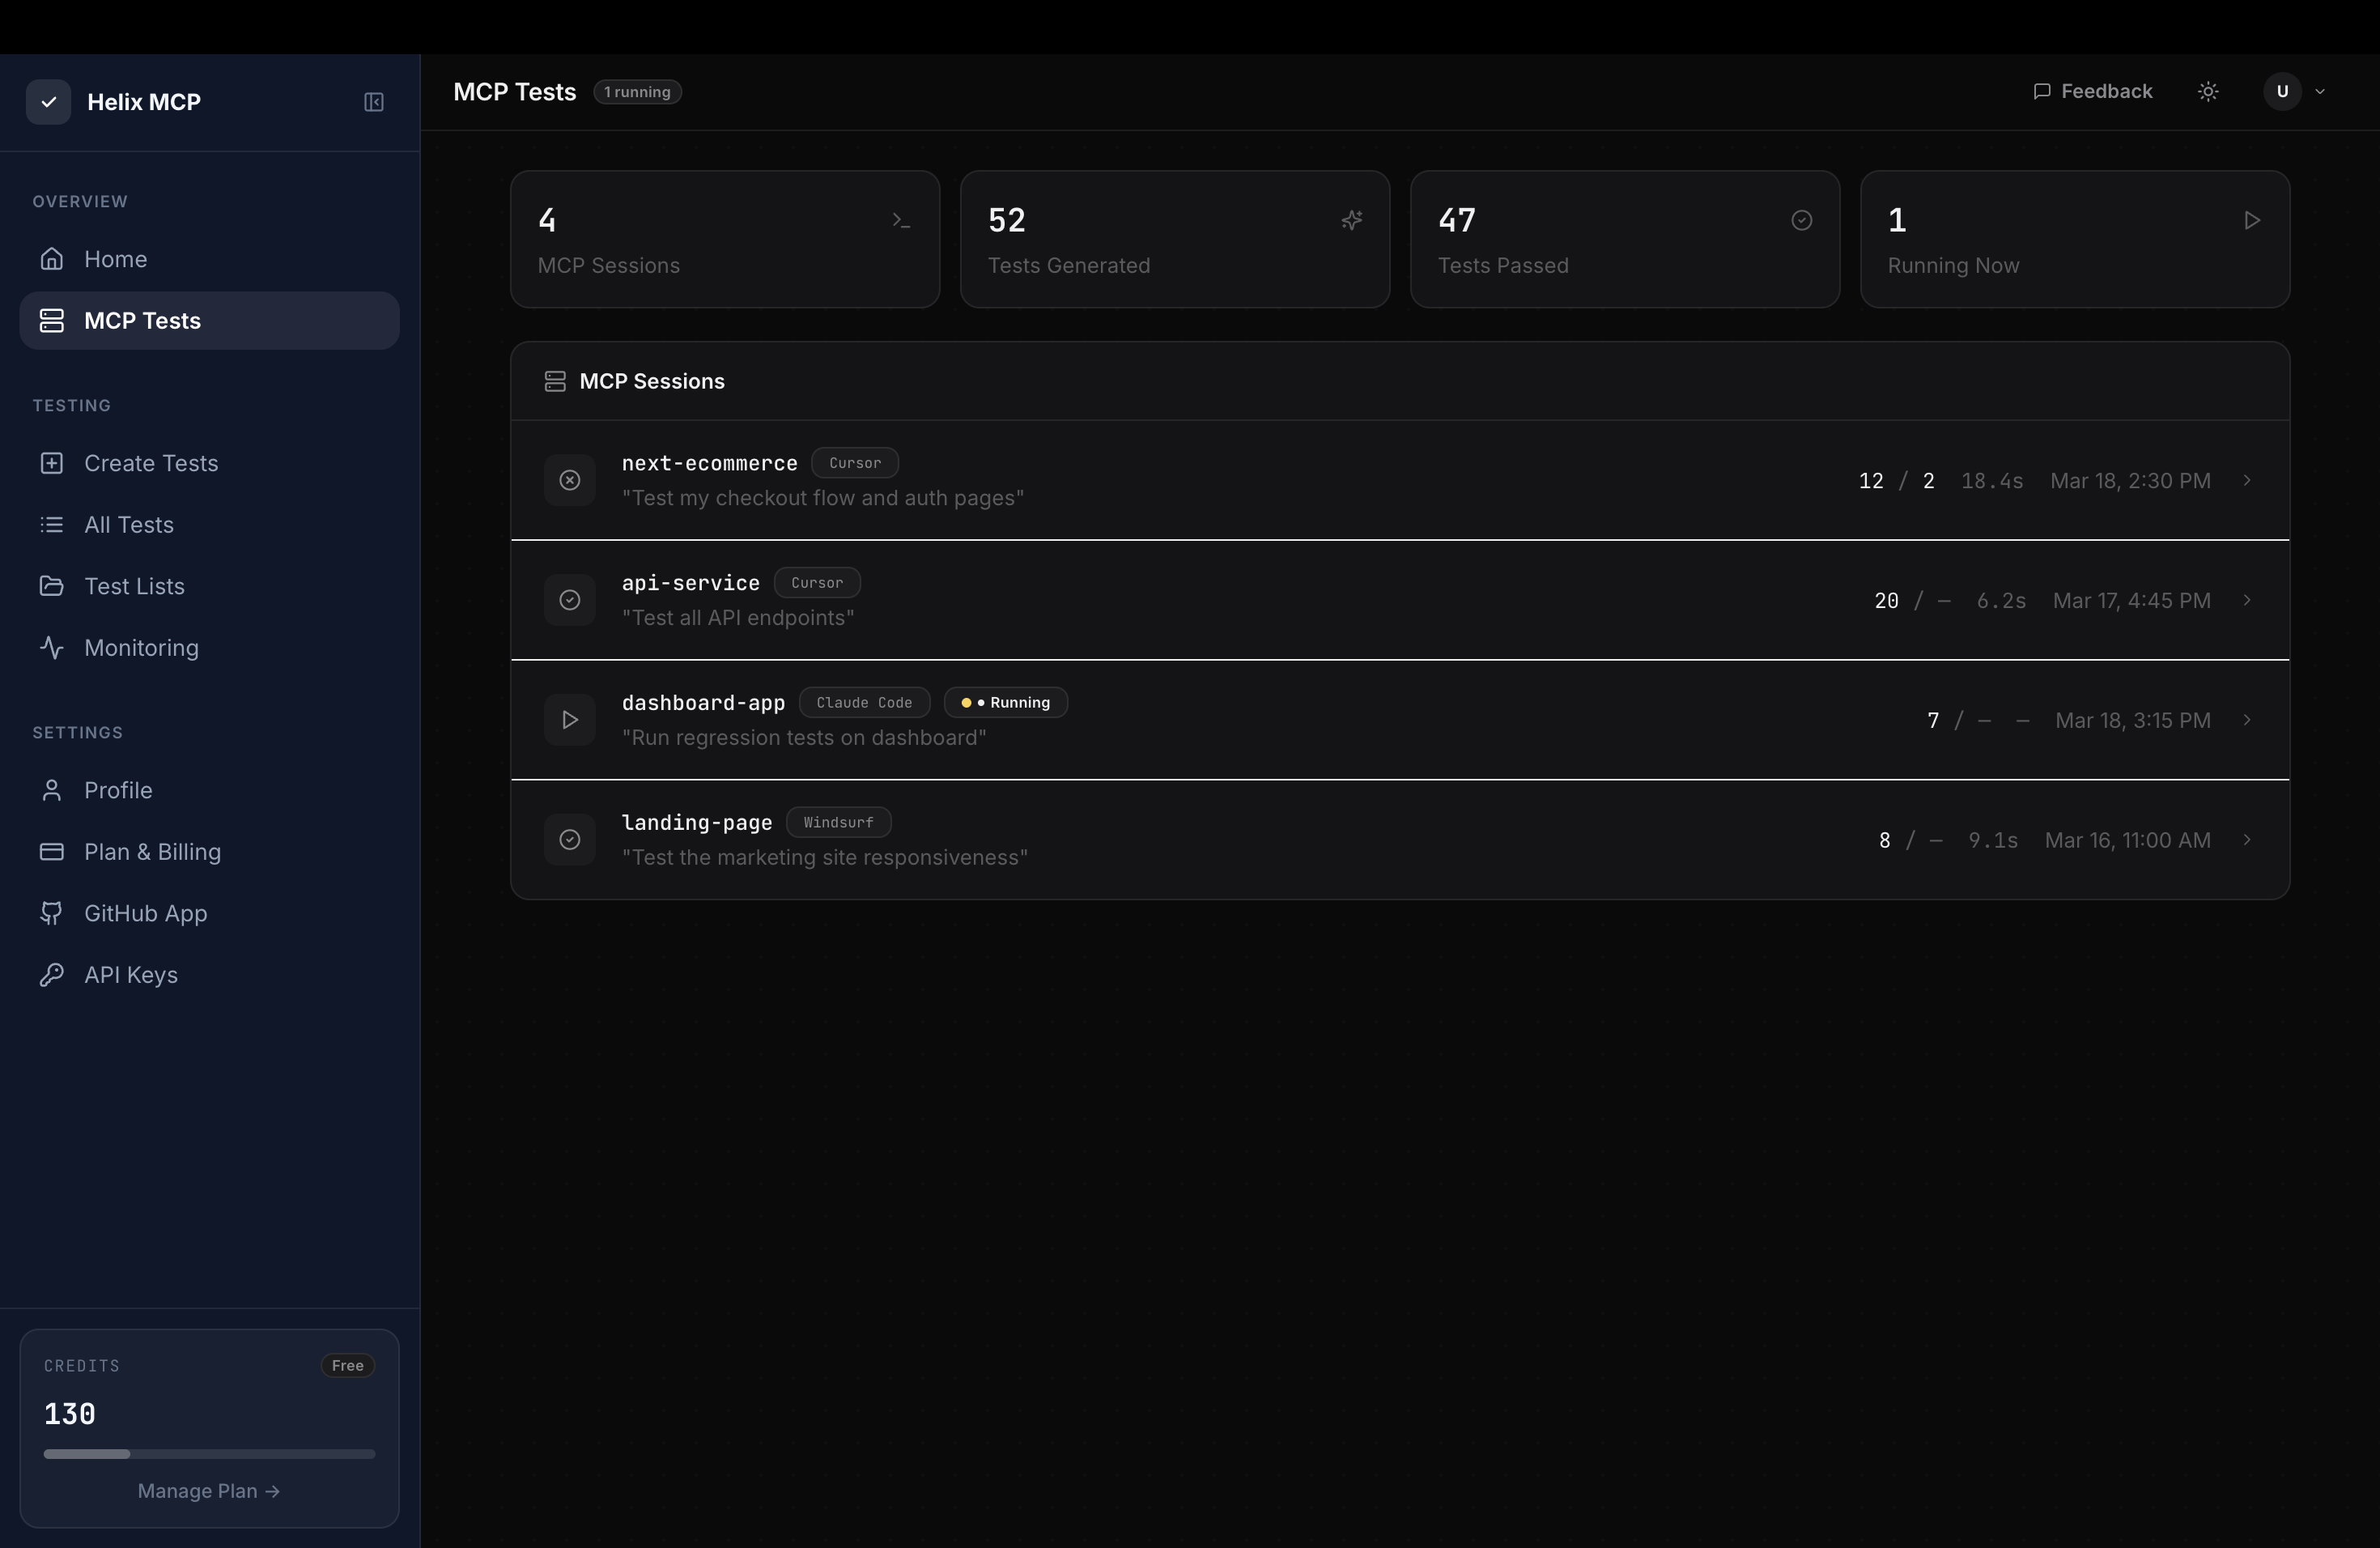This screenshot has width=2380, height=1548.
Task: Click the Helix MCP logo icon
Action: click(x=48, y=102)
